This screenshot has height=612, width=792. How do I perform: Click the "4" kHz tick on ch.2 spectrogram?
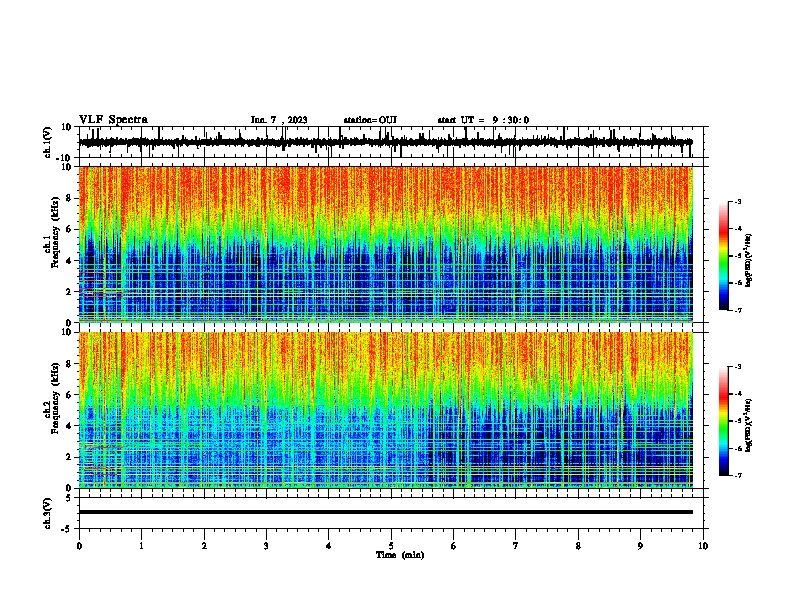point(69,426)
